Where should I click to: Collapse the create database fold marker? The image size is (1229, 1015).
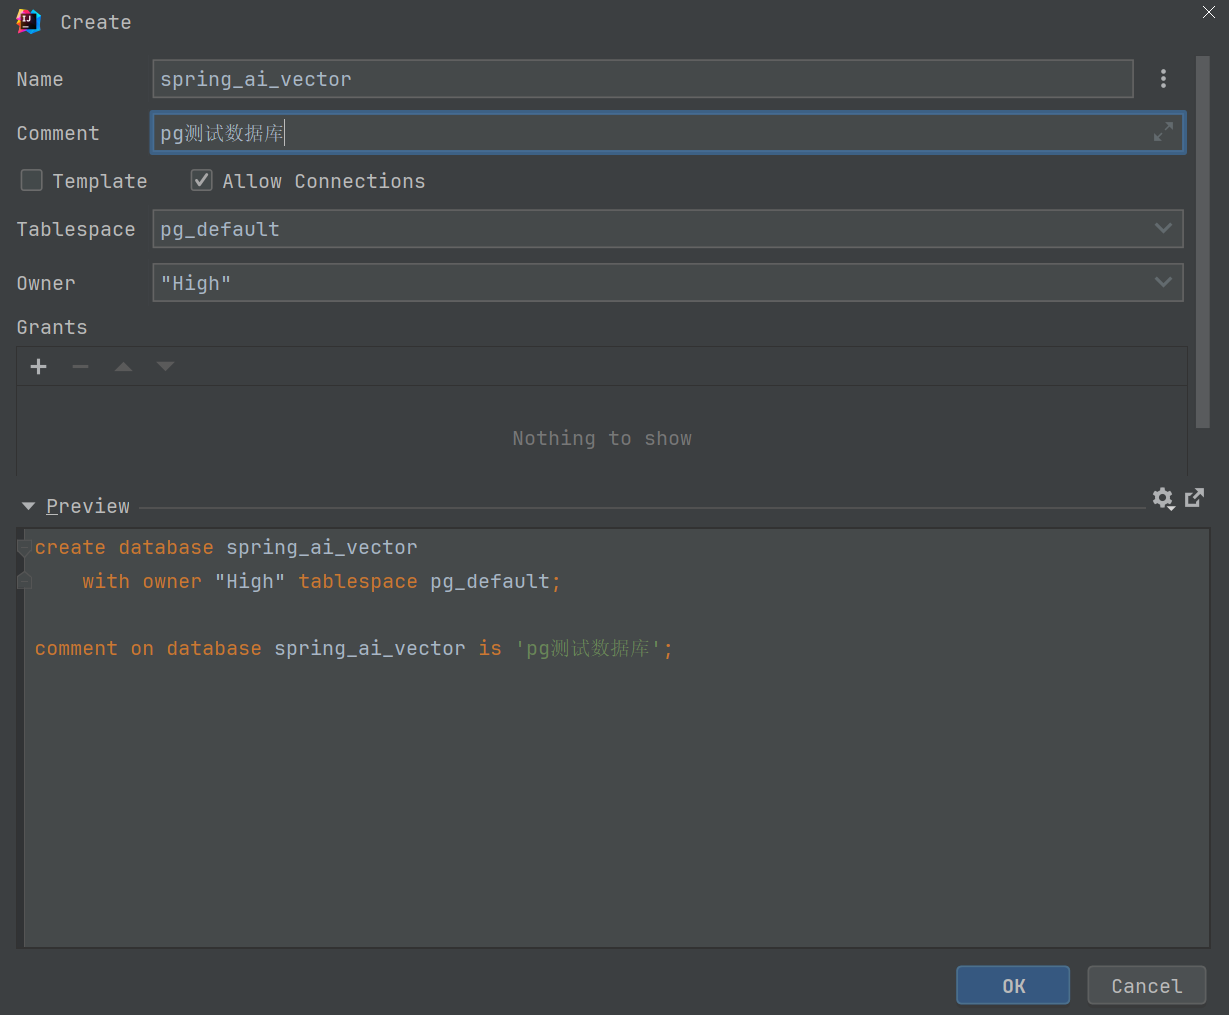25,548
